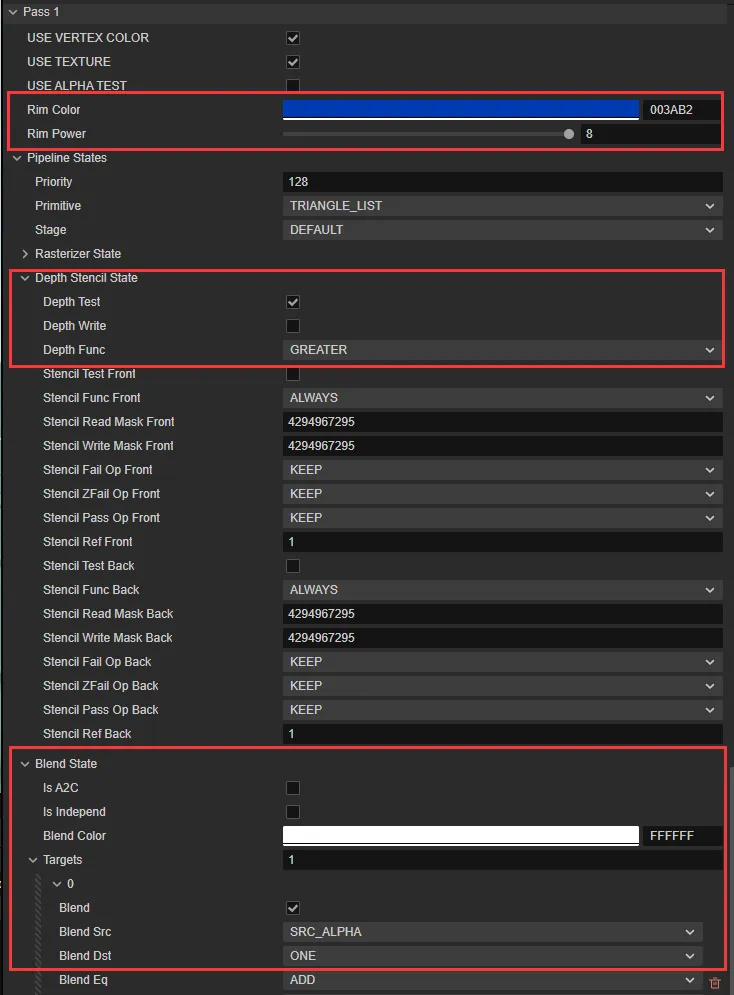Click the Targets count field

tap(502, 860)
